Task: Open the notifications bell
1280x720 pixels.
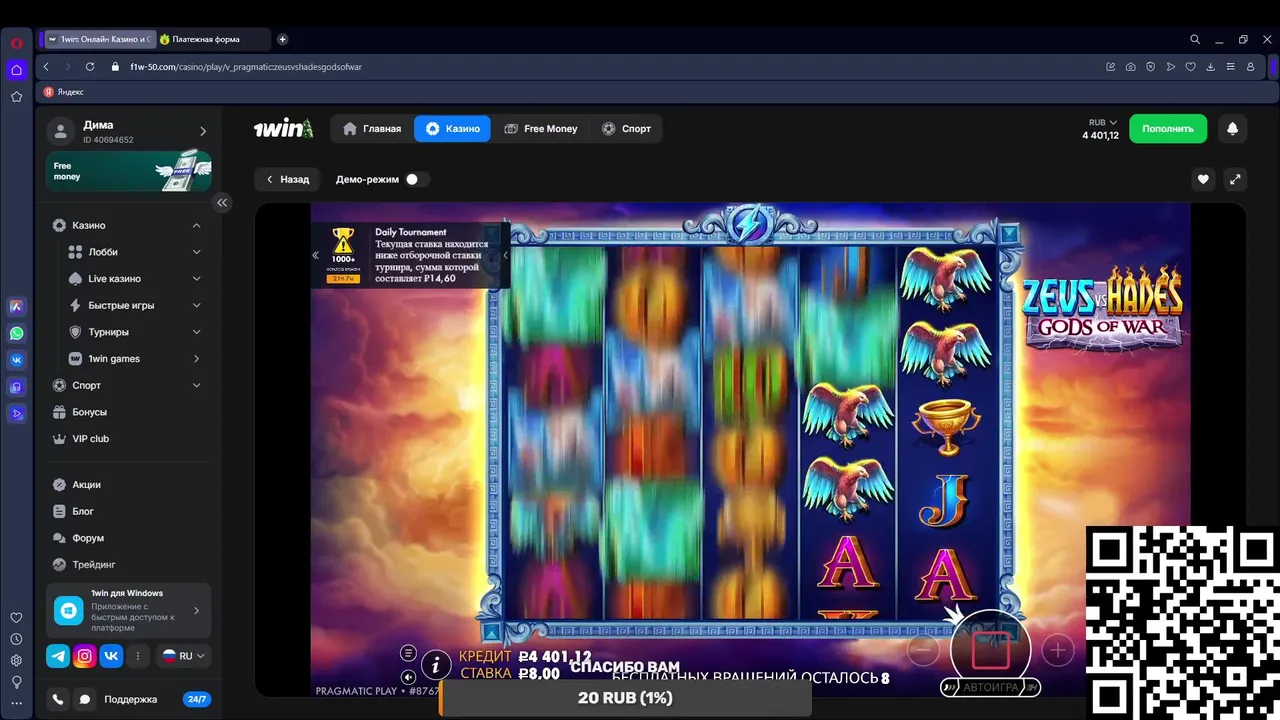Action: tap(1232, 129)
